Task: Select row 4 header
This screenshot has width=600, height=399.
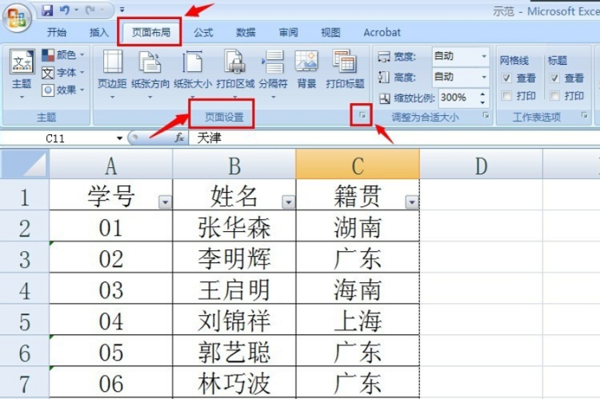Action: tap(24, 288)
